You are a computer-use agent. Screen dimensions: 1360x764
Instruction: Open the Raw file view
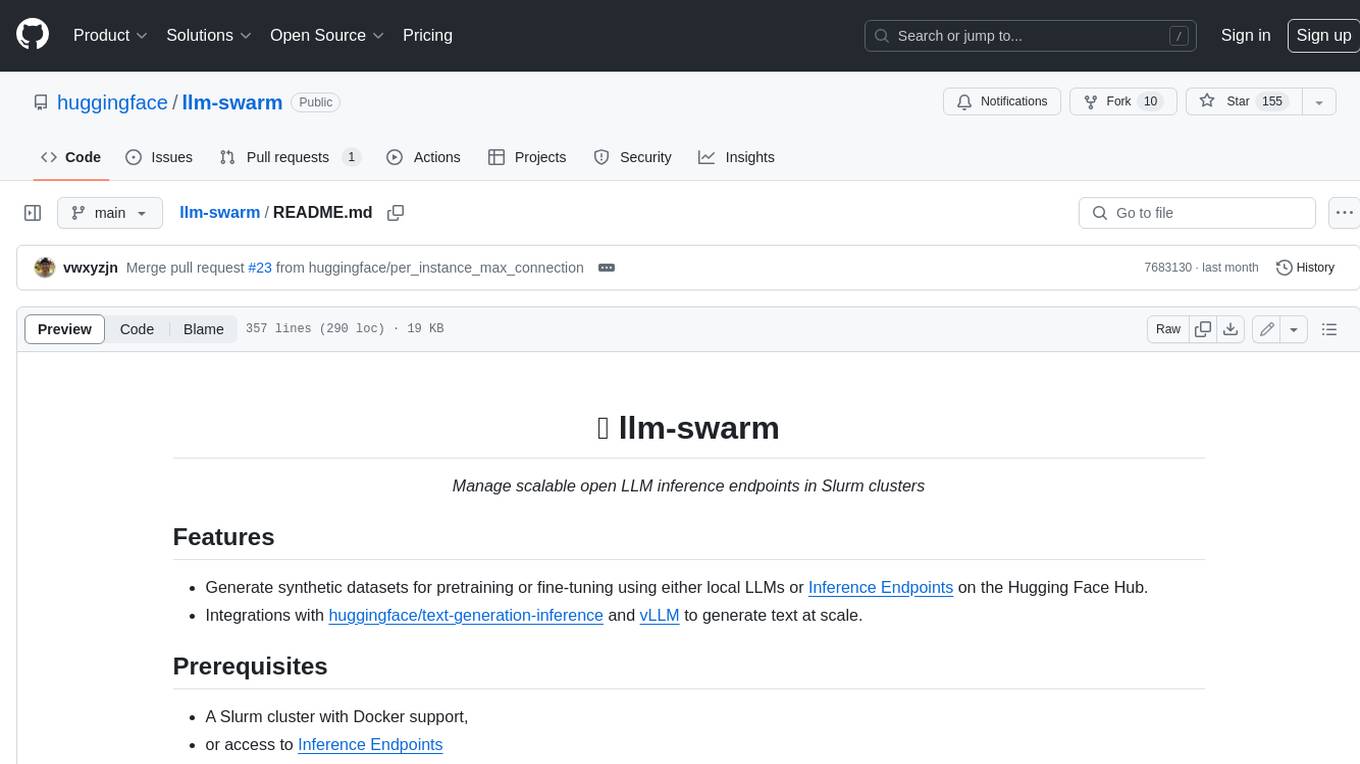point(1168,329)
